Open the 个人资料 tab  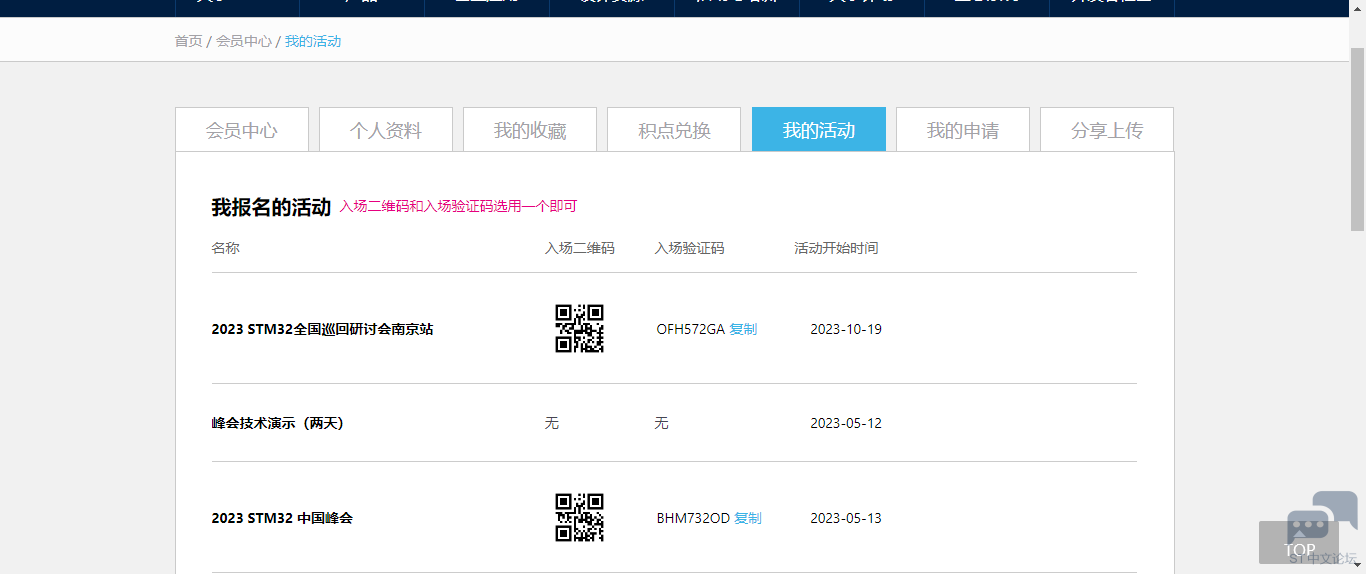point(386,130)
